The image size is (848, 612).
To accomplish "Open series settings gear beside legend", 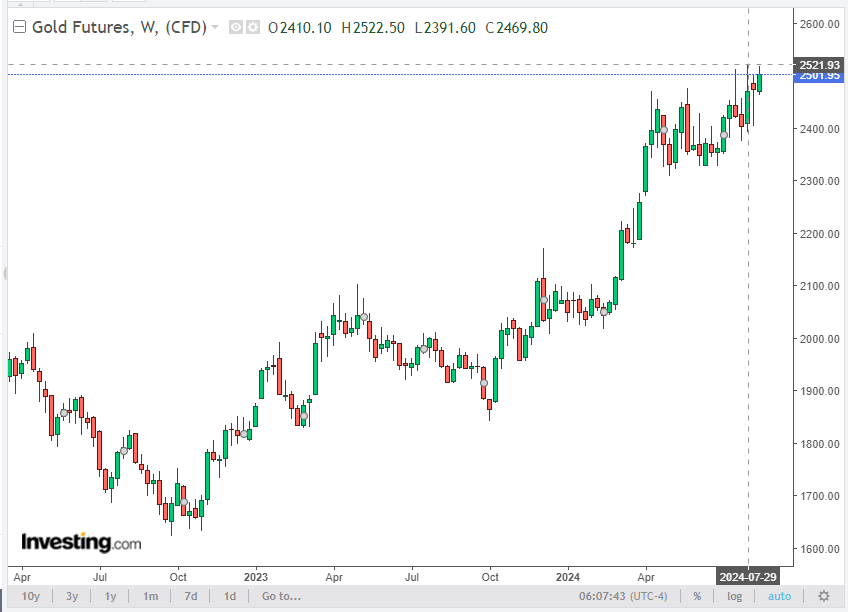I will pos(253,27).
